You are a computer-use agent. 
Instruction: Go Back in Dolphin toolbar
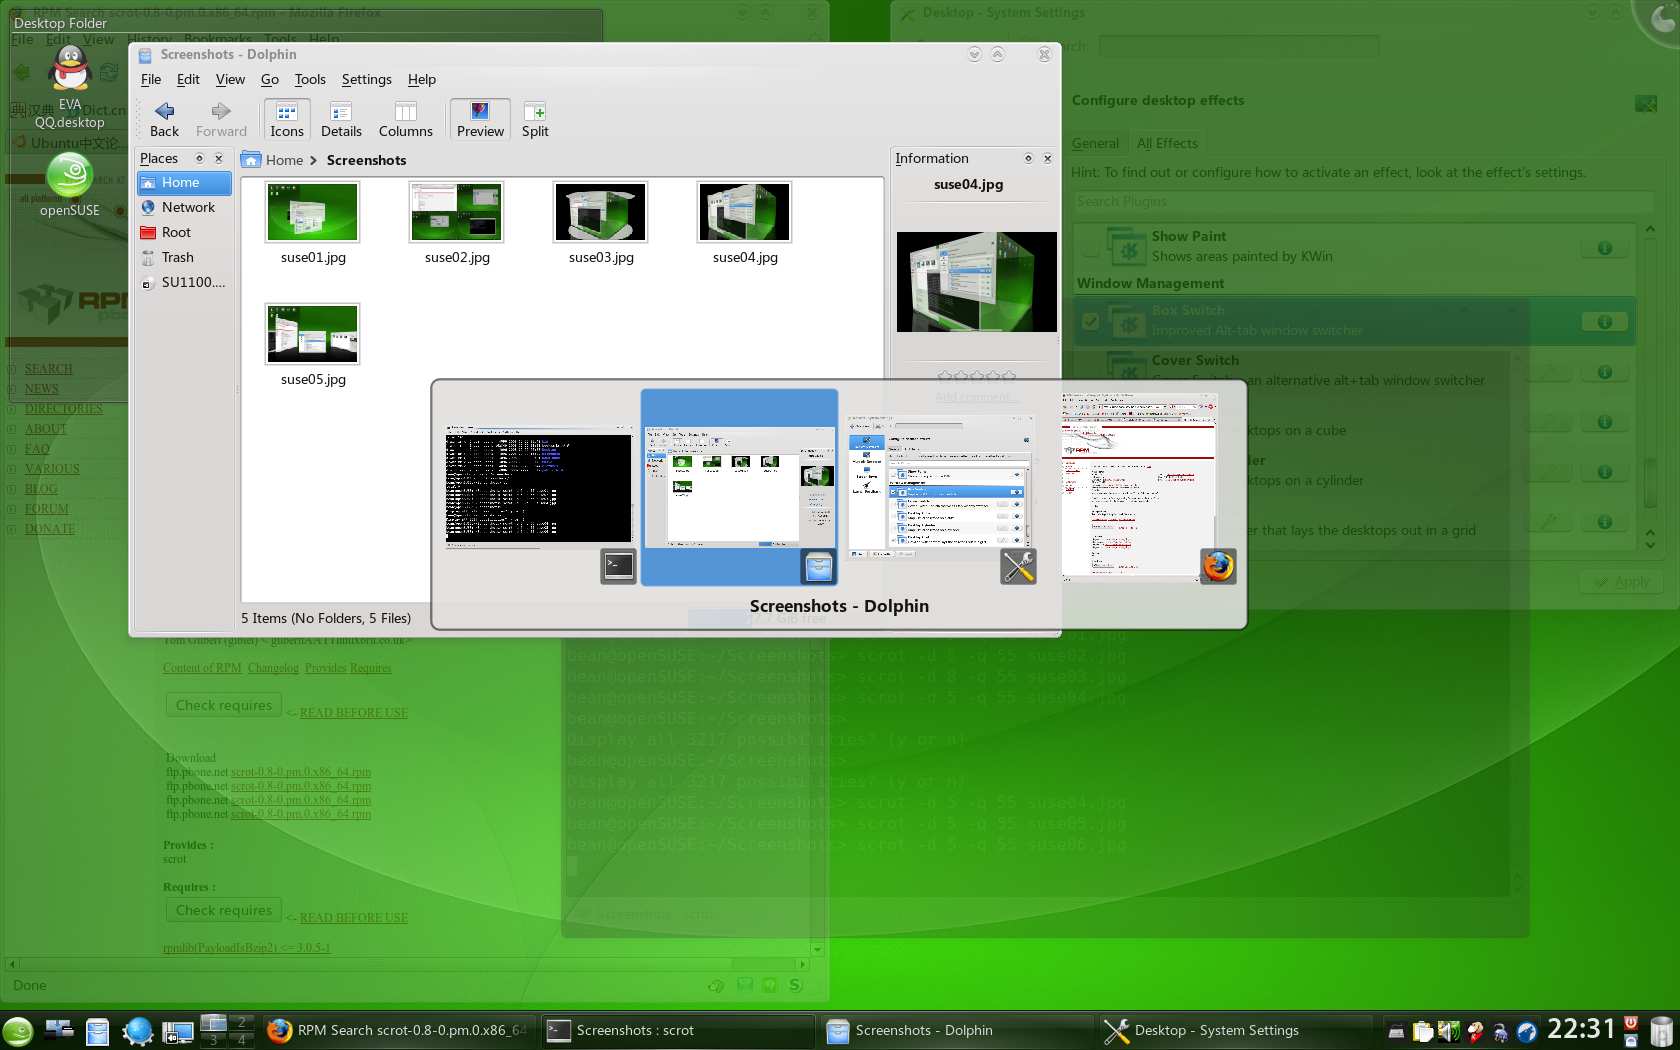click(x=164, y=119)
